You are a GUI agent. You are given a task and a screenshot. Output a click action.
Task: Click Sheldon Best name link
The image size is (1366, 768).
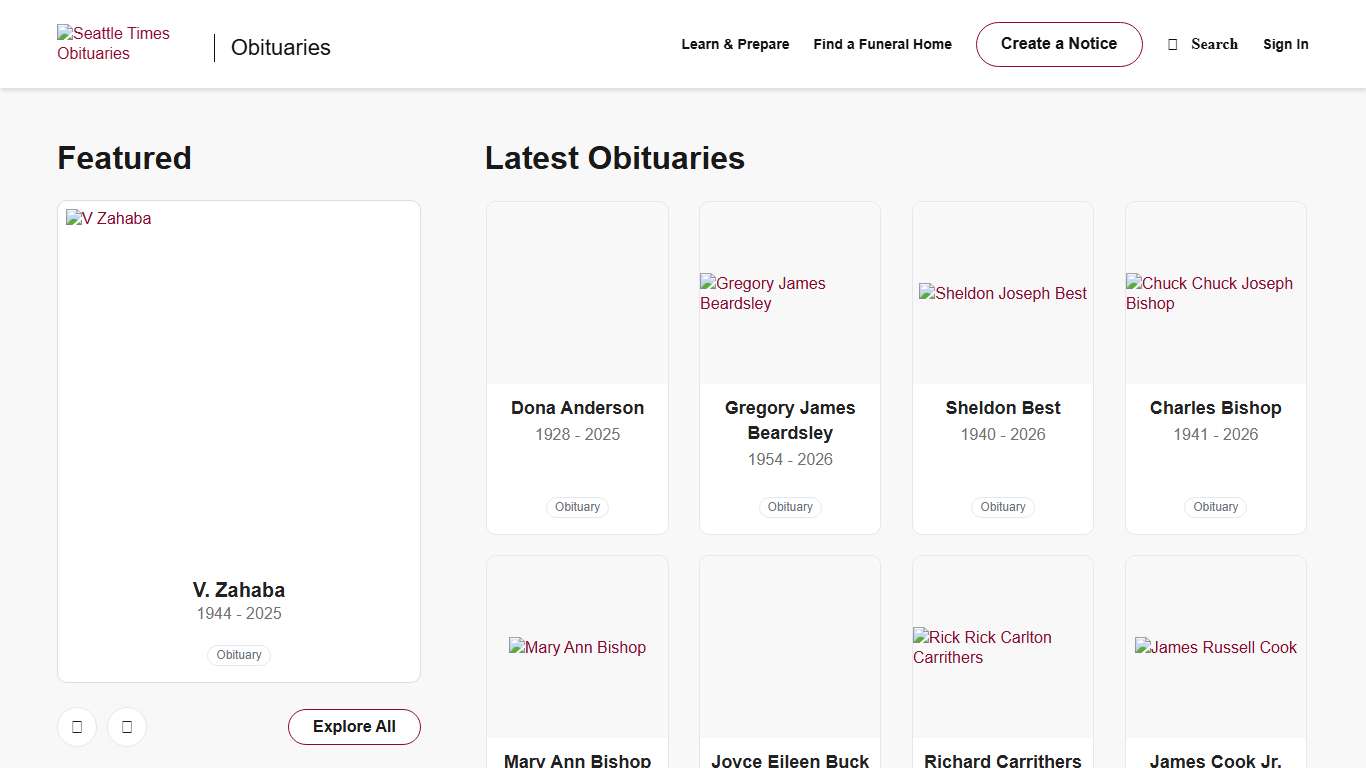click(1003, 408)
